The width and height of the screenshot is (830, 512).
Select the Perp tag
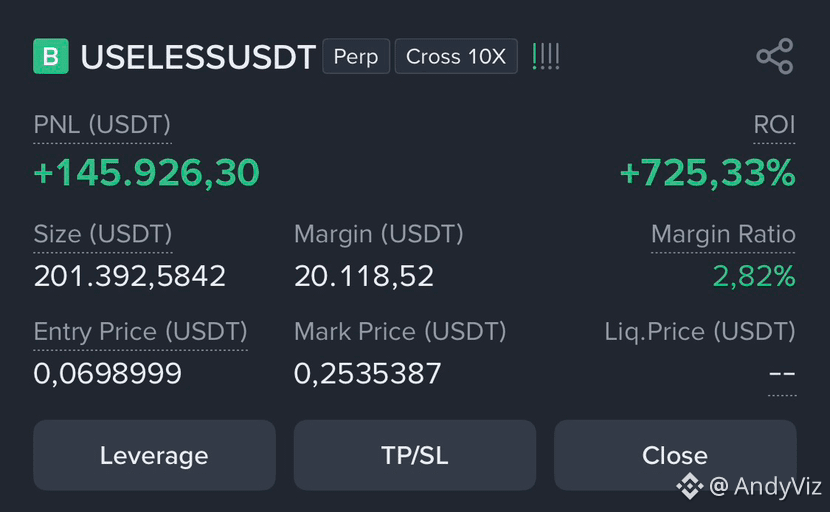coord(356,56)
